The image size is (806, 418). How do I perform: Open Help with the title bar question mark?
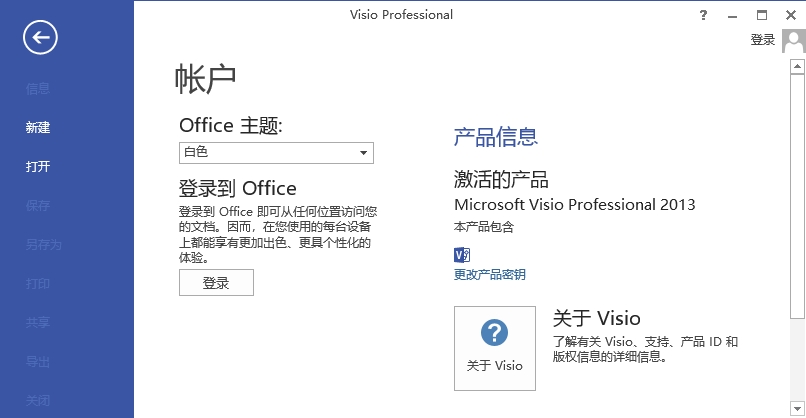[704, 15]
